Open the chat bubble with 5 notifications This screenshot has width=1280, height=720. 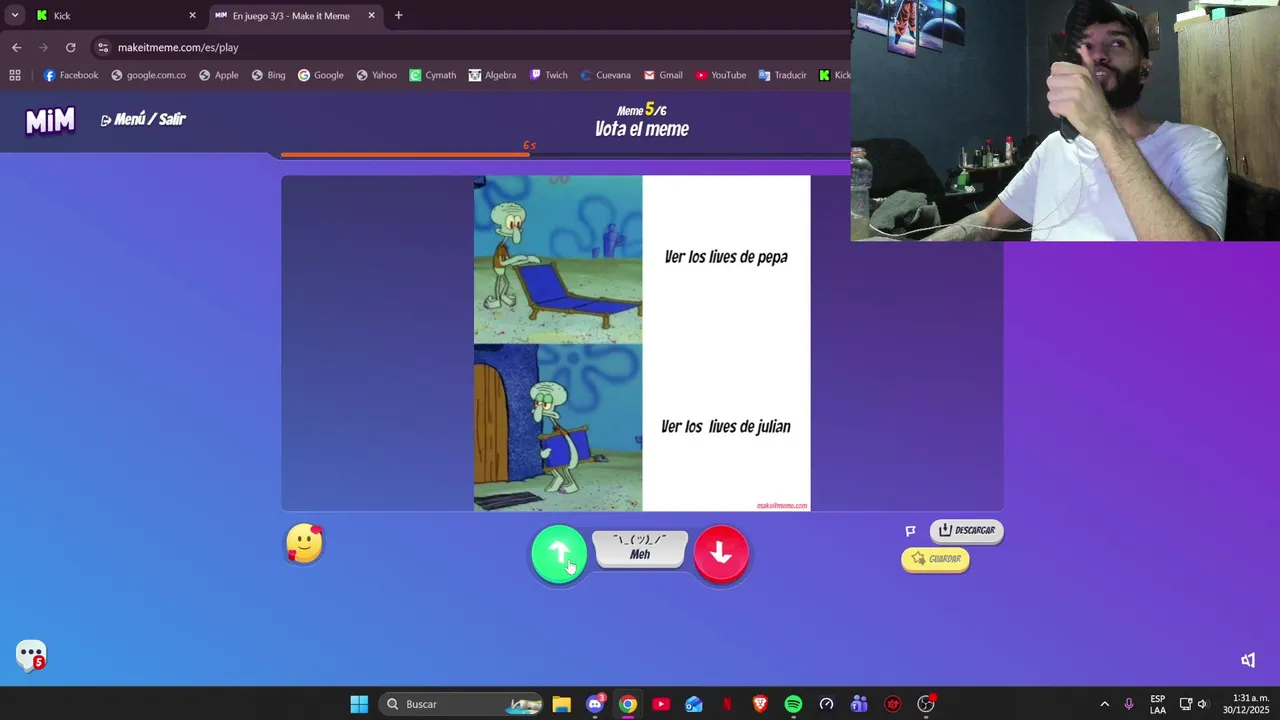(31, 655)
